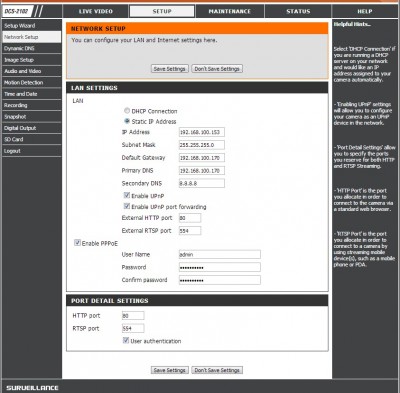This screenshot has width=400, height=393.
Task: Click the Secondary DNS input field
Action: [202, 183]
